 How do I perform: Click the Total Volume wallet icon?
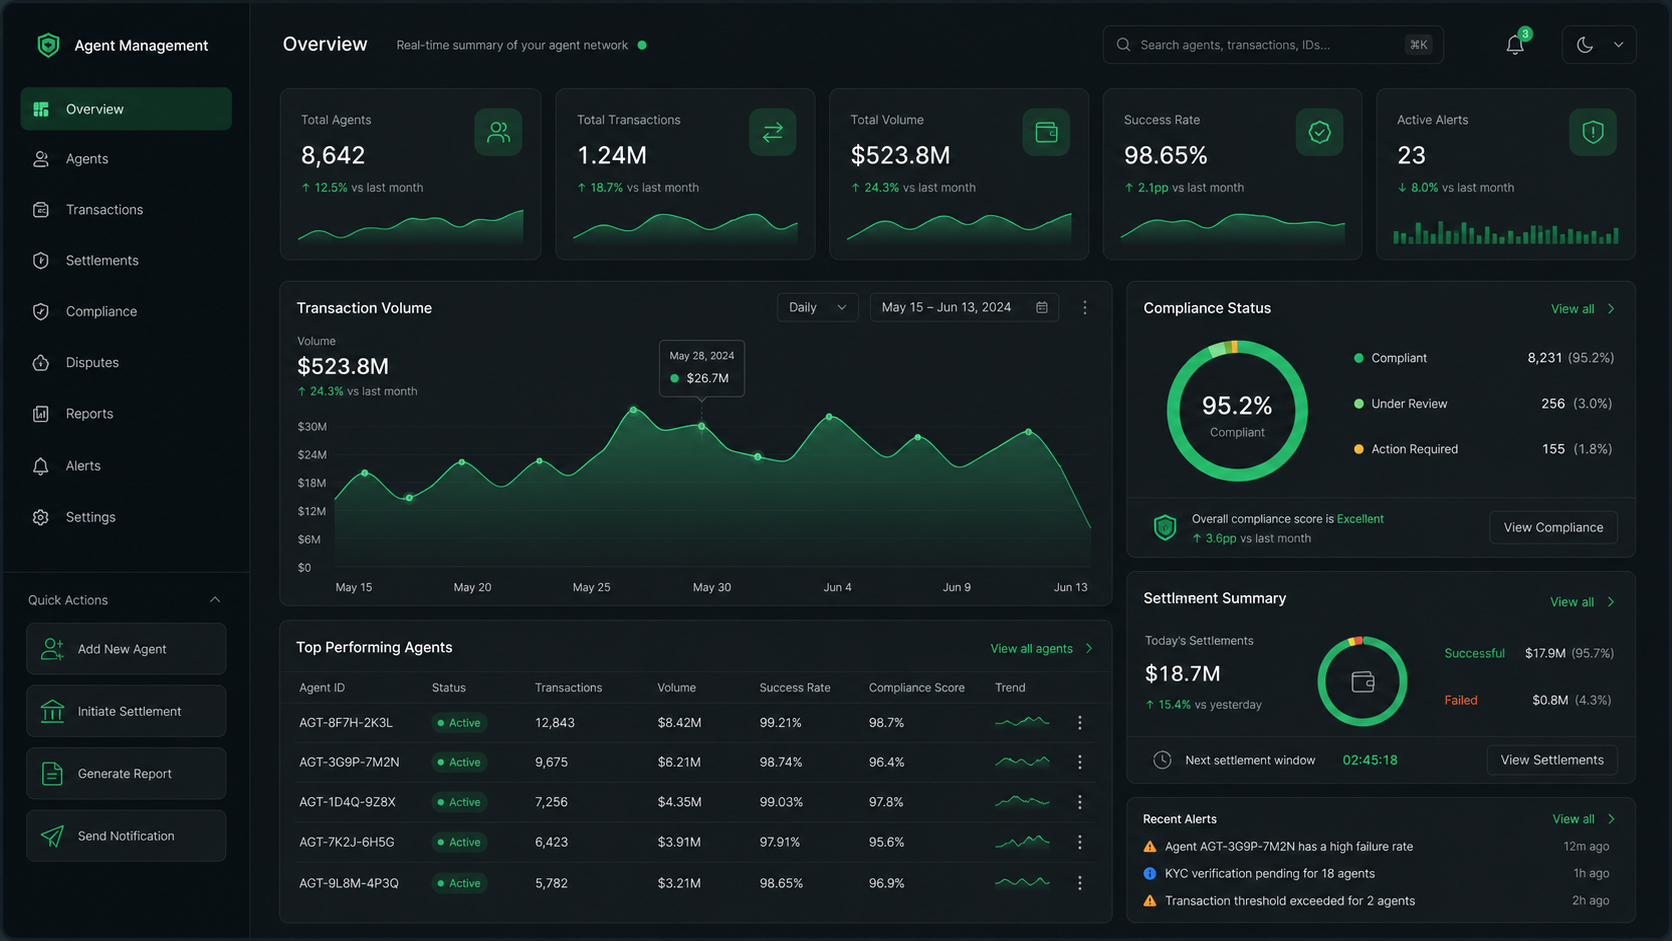(x=1046, y=132)
